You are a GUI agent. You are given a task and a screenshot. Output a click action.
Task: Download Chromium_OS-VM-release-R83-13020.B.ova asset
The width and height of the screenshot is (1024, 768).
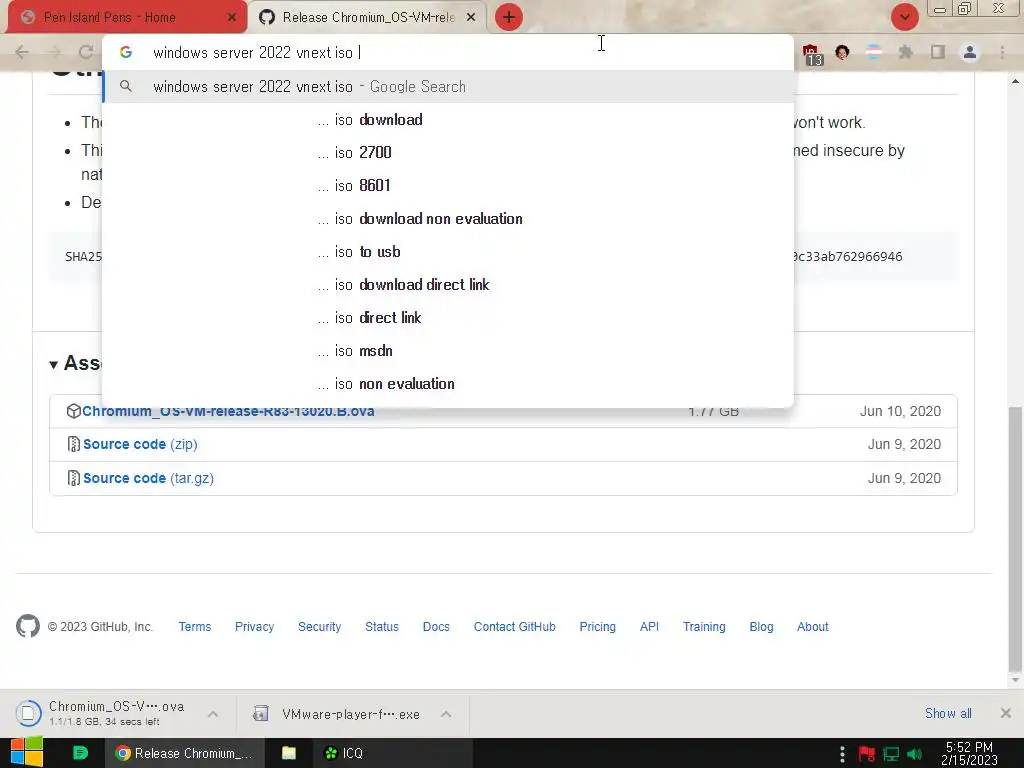click(x=228, y=411)
